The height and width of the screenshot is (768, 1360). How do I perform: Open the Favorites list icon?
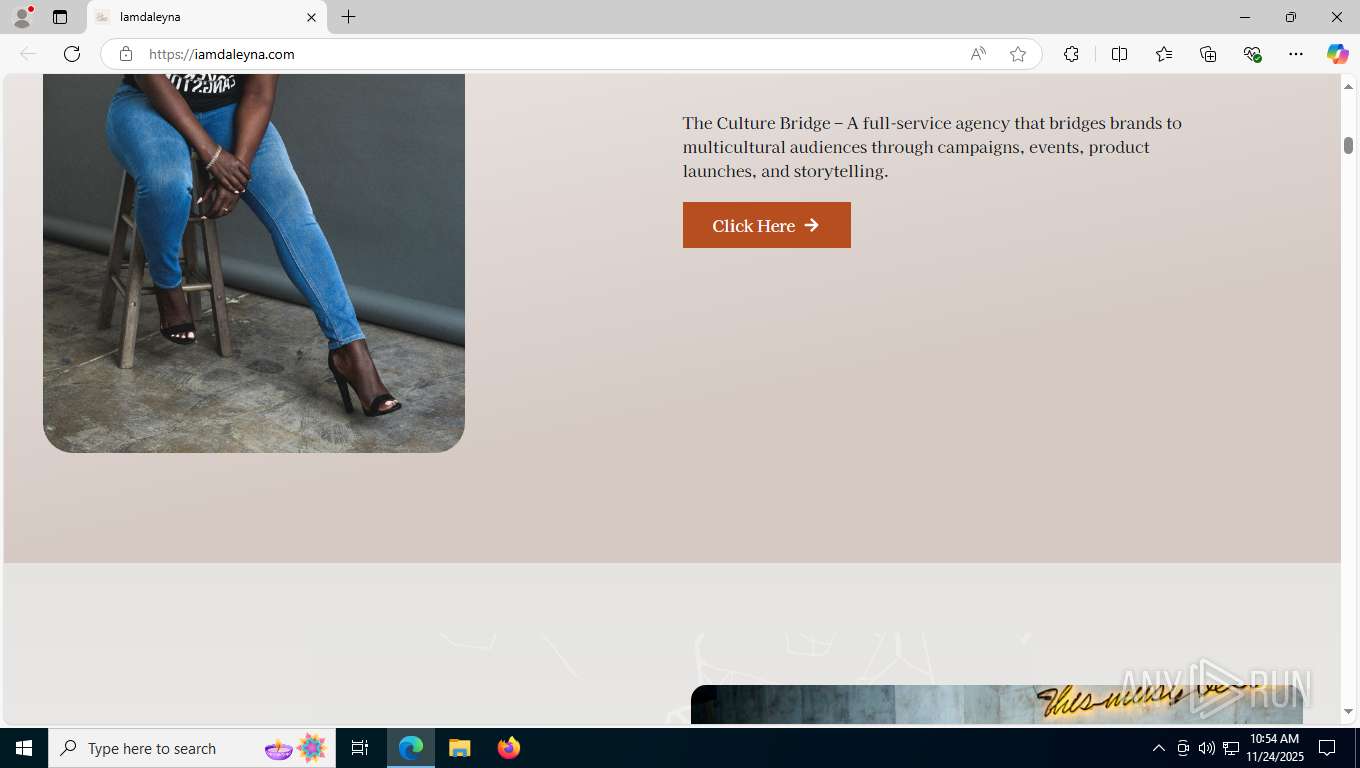coord(1164,54)
